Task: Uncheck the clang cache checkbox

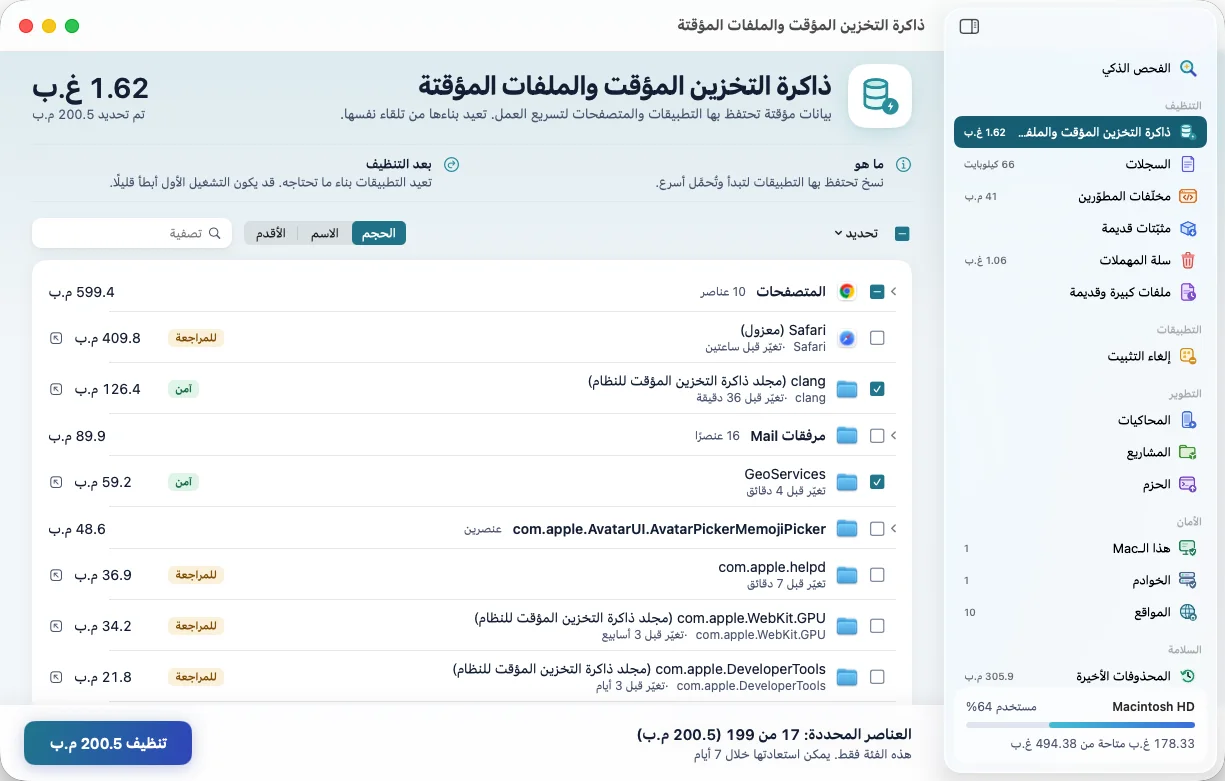Action: click(x=877, y=389)
